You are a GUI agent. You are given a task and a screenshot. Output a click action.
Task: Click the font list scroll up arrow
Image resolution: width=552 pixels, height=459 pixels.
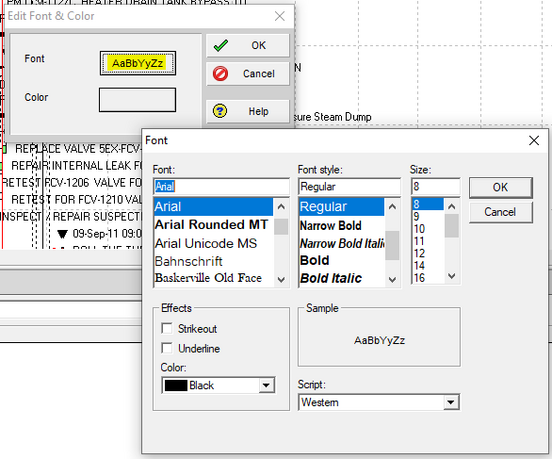coord(281,207)
